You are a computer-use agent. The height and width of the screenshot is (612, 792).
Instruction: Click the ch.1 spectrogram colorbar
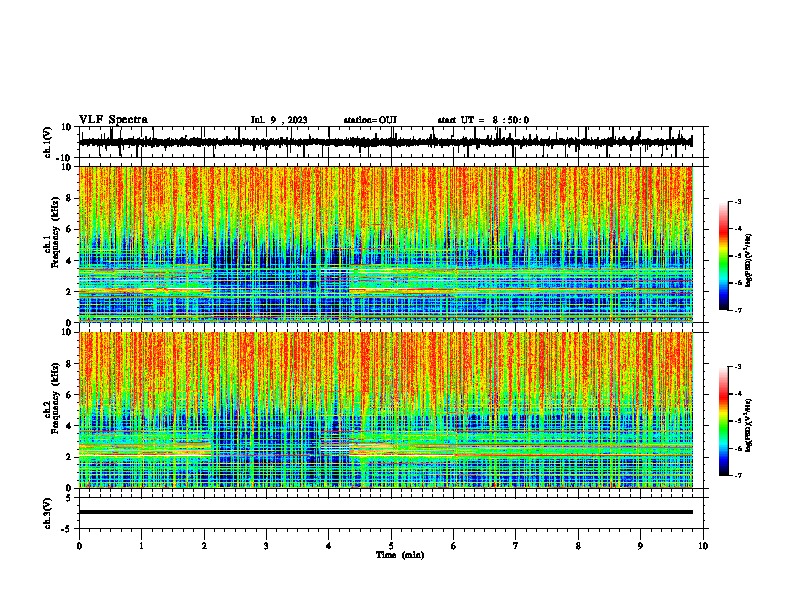point(723,256)
